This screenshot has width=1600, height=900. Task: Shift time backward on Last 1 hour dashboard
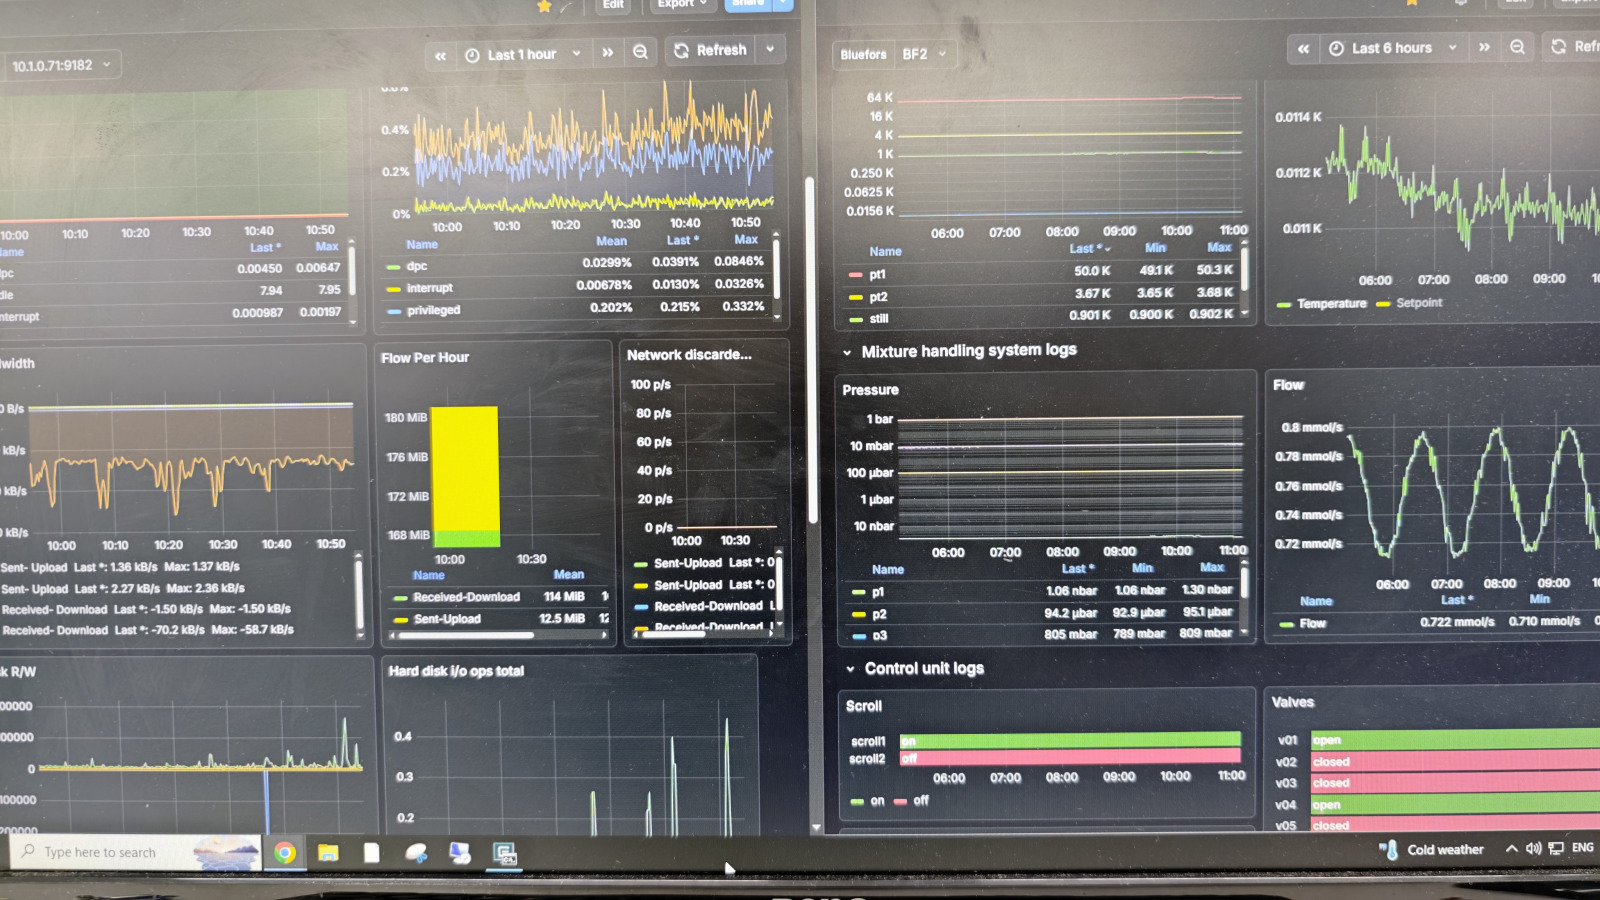click(441, 56)
